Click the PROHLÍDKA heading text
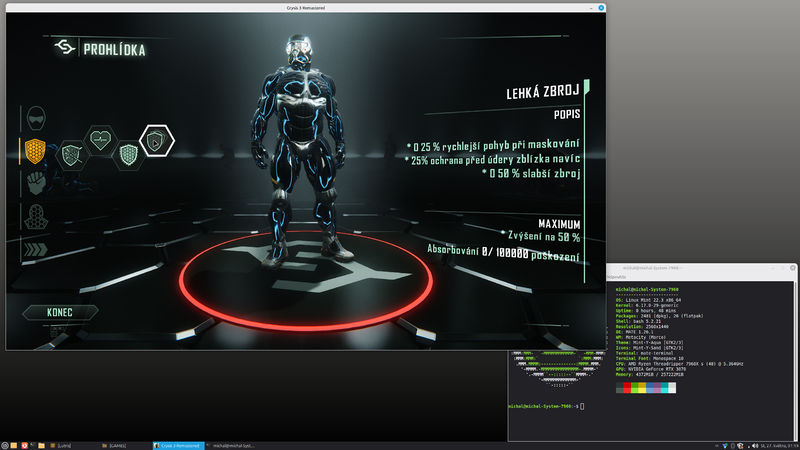This screenshot has height=450, width=800. pos(114,50)
